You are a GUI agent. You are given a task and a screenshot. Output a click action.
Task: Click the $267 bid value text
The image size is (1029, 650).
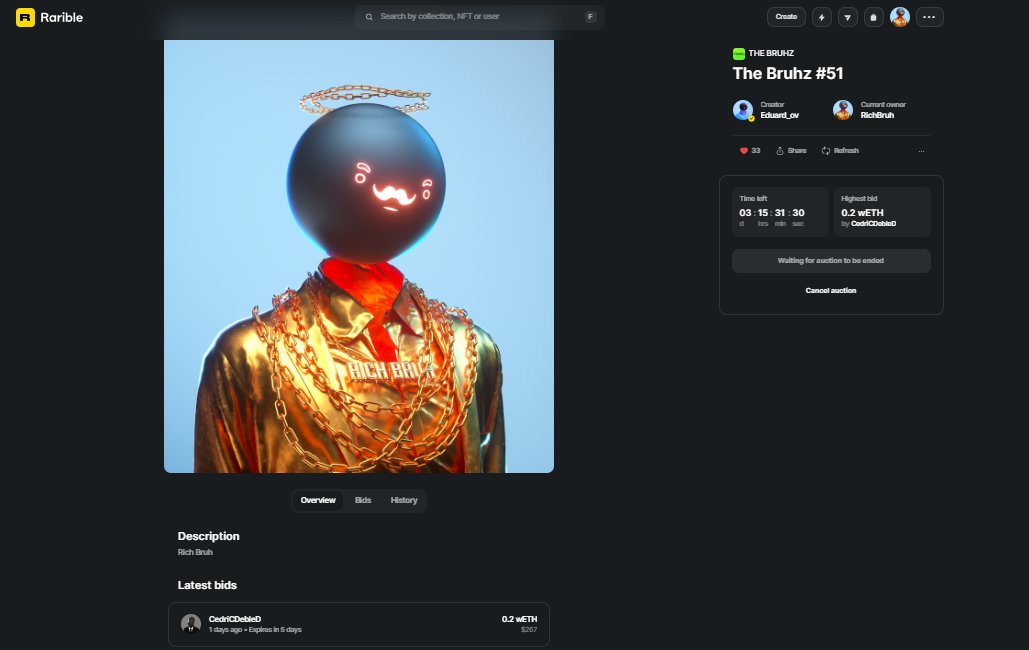click(529, 630)
